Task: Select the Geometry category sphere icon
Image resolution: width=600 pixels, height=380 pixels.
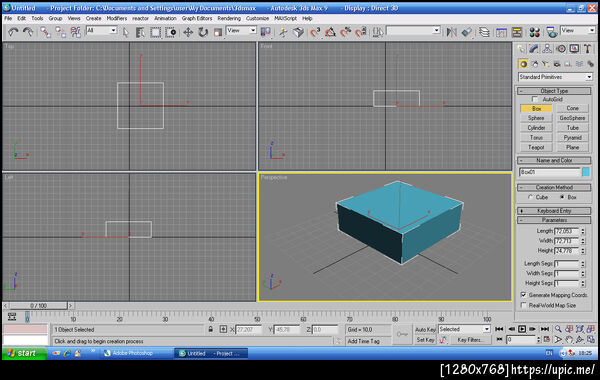Action: tap(523, 64)
